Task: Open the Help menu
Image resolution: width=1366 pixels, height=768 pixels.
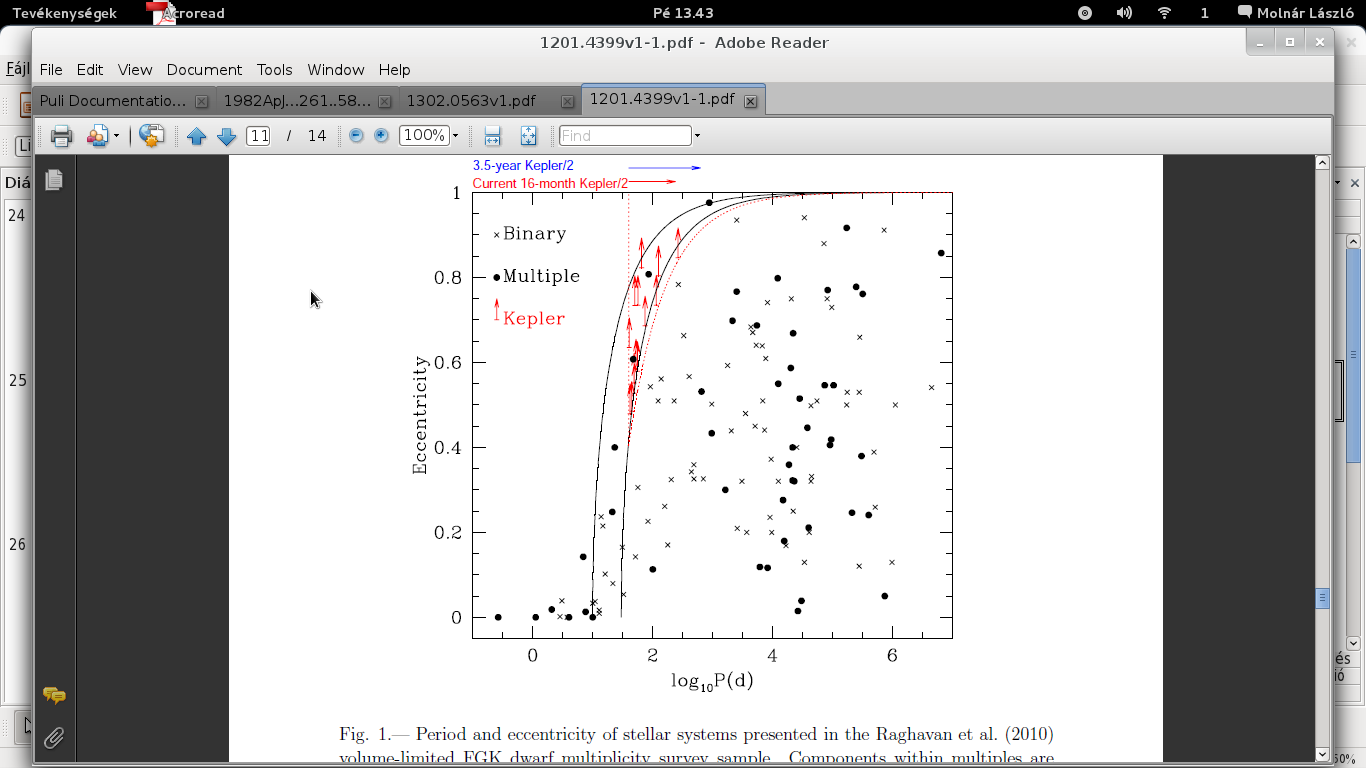Action: pos(394,70)
